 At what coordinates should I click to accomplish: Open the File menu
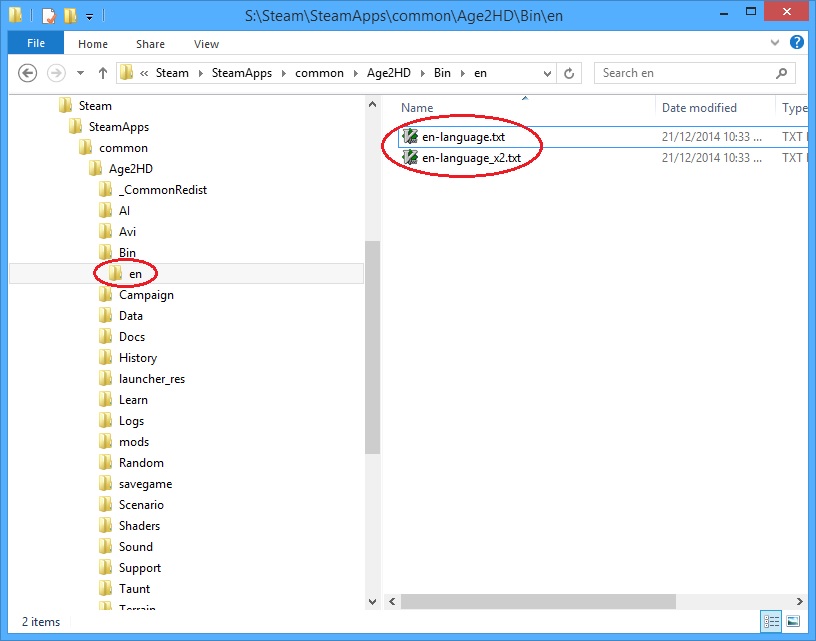coord(36,43)
